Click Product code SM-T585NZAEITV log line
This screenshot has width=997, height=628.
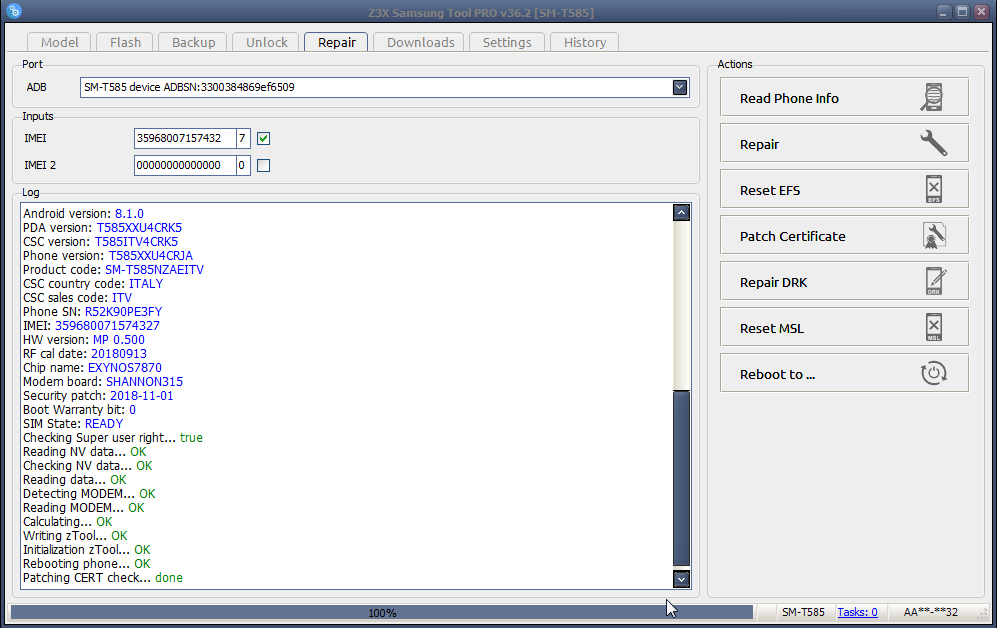pos(113,270)
